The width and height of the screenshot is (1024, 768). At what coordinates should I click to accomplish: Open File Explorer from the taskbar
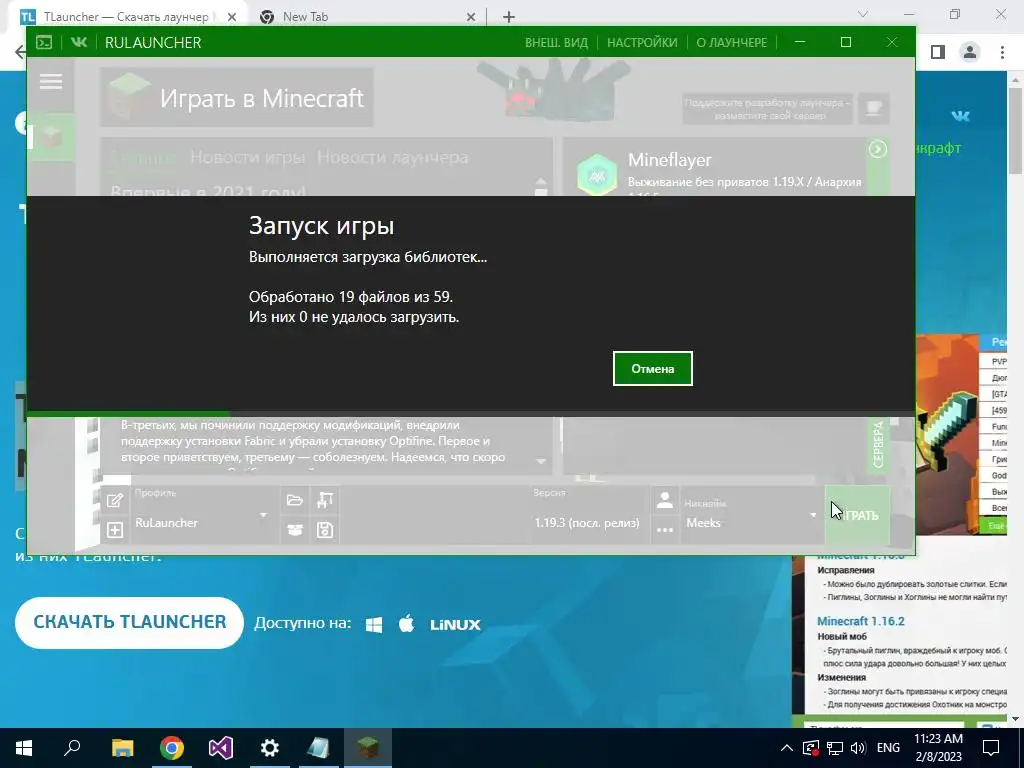(122, 748)
